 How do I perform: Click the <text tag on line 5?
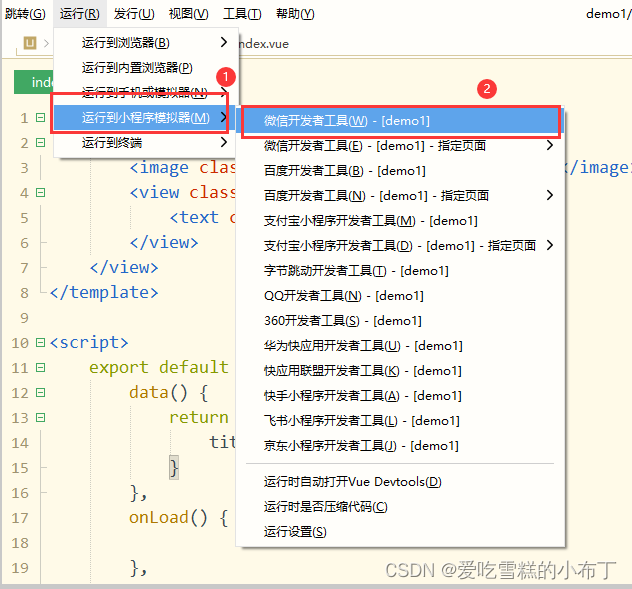coord(194,217)
